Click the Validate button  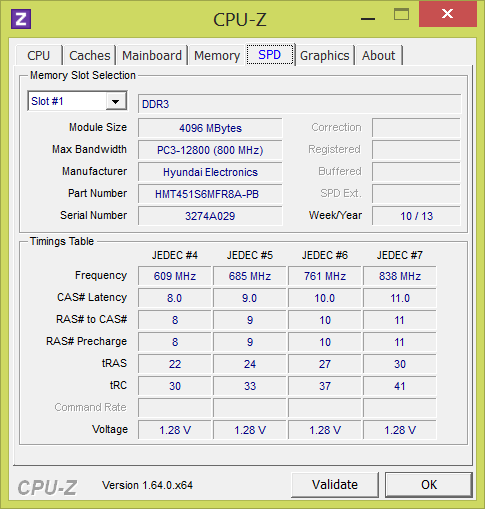(x=335, y=485)
